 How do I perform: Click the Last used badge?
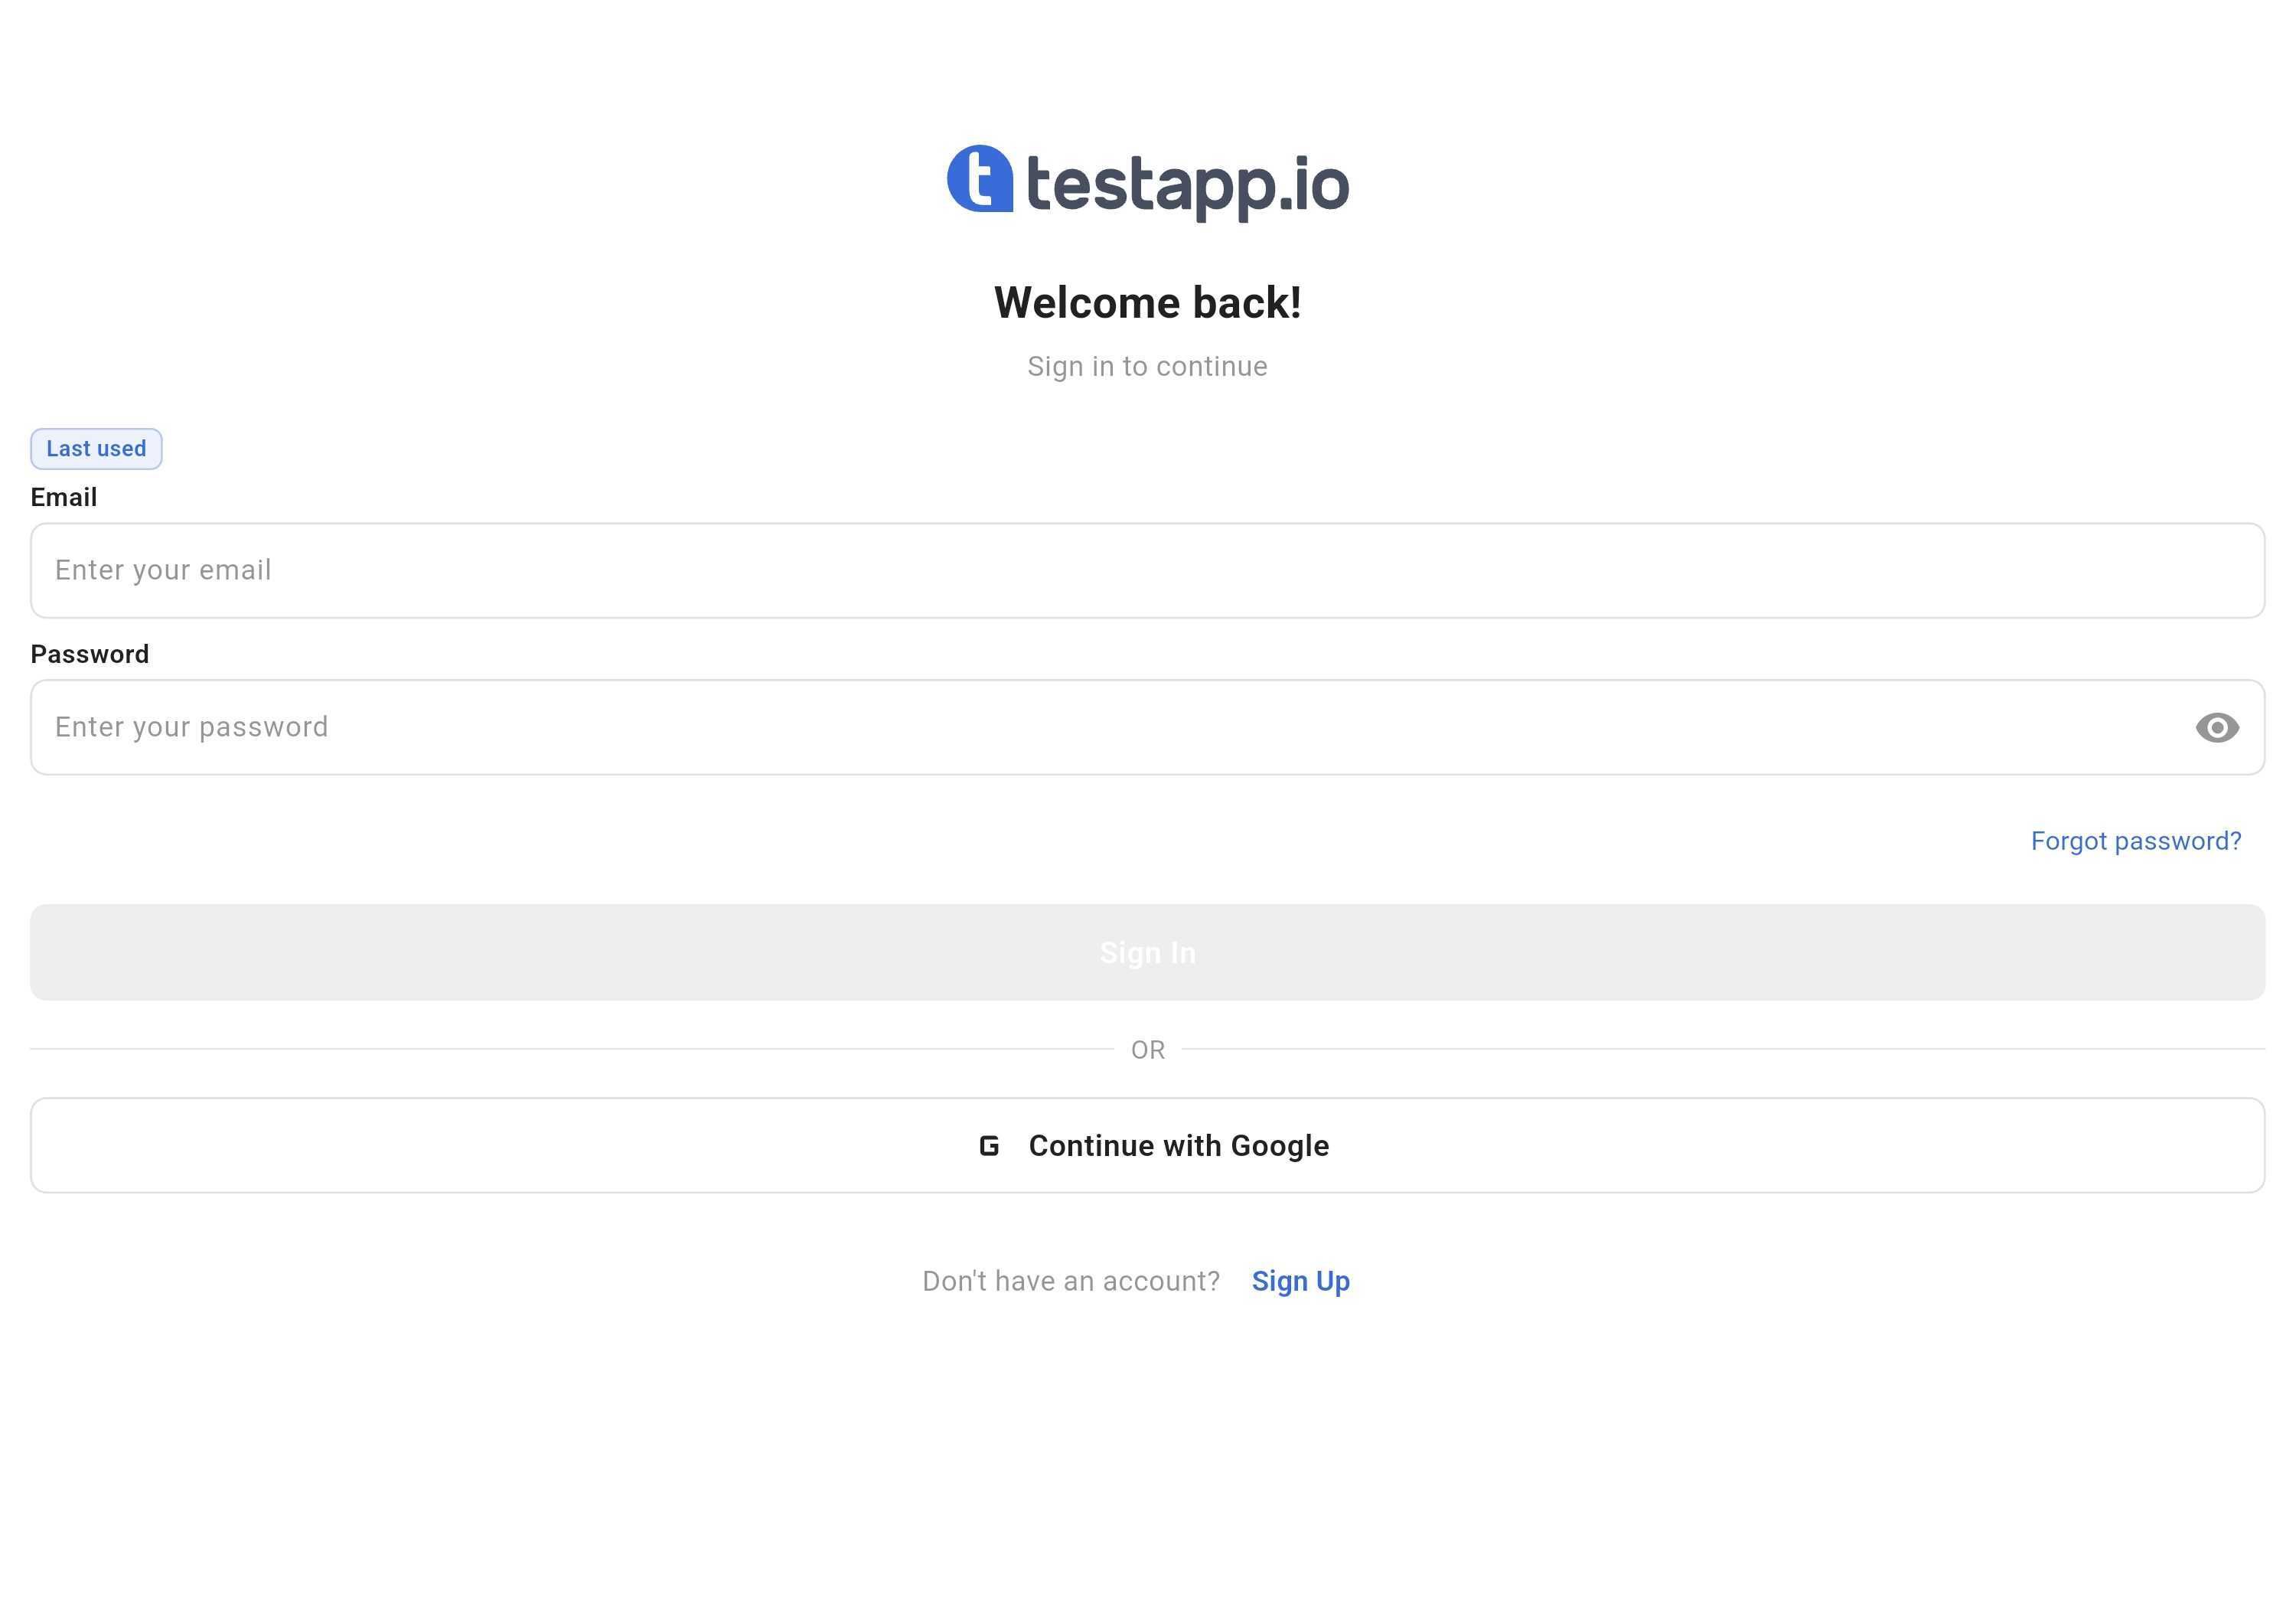click(x=96, y=449)
